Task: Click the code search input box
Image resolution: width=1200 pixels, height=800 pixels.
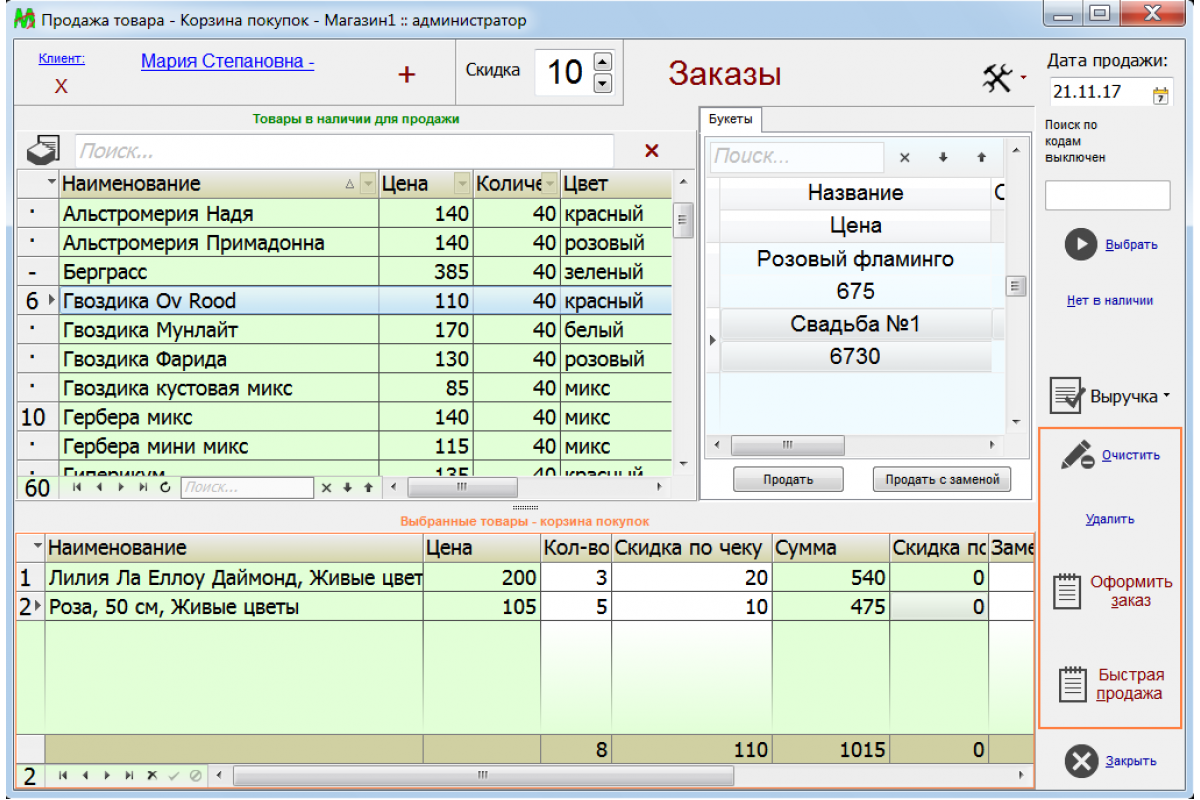Action: [x=1107, y=195]
